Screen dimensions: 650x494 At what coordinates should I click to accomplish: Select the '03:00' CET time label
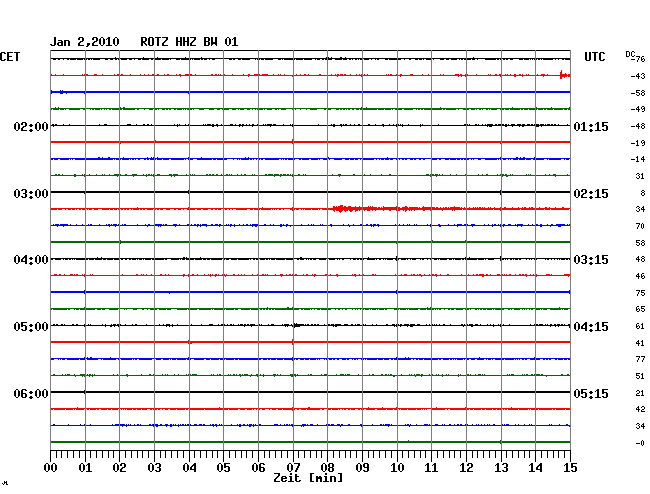pos(31,194)
